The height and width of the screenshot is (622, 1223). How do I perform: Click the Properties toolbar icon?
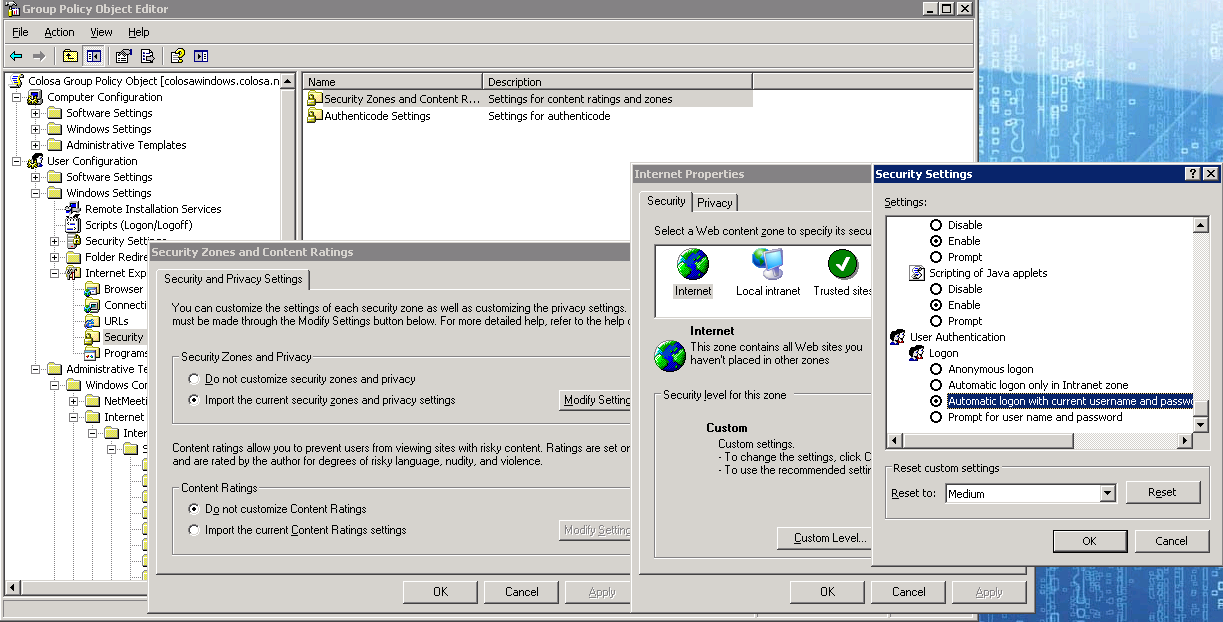coord(124,56)
